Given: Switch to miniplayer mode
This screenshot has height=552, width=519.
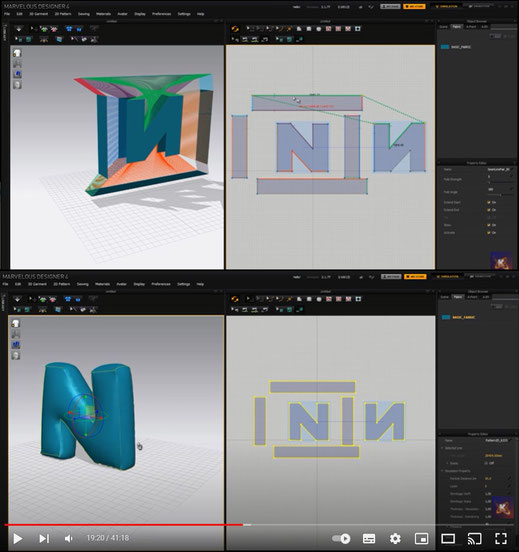Looking at the screenshot, I should click(421, 538).
